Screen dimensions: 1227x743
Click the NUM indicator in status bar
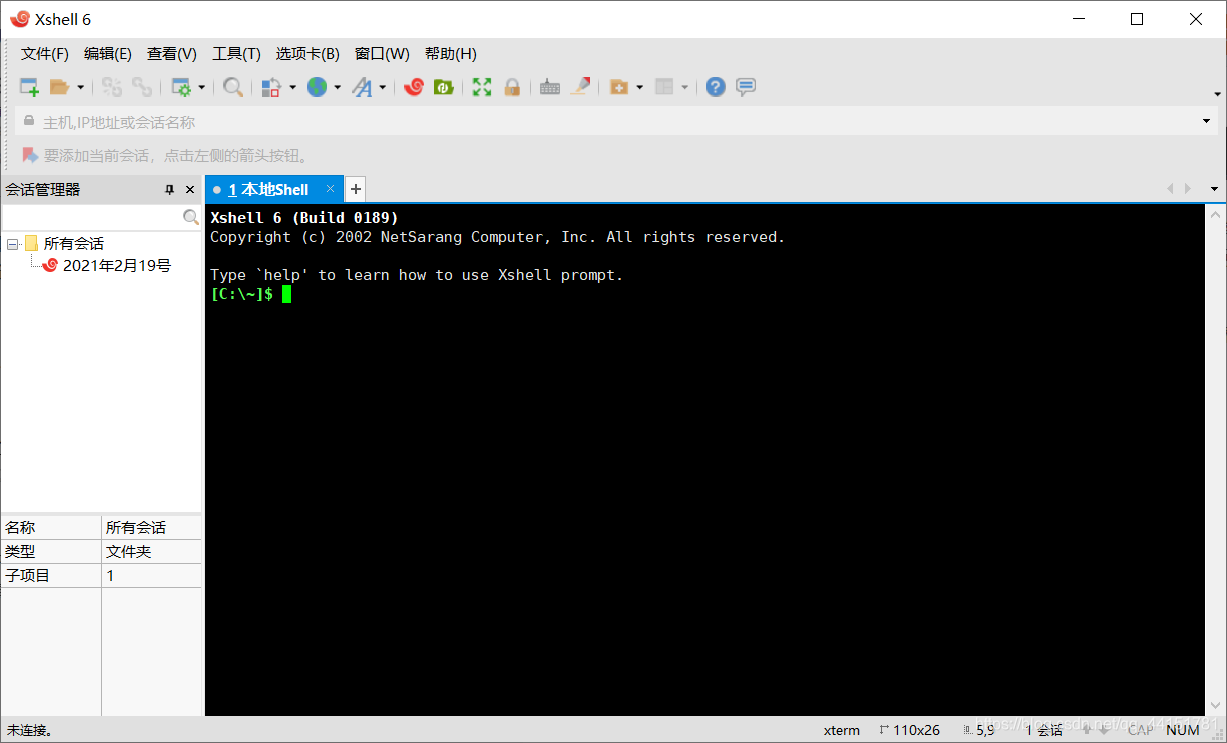(1183, 730)
